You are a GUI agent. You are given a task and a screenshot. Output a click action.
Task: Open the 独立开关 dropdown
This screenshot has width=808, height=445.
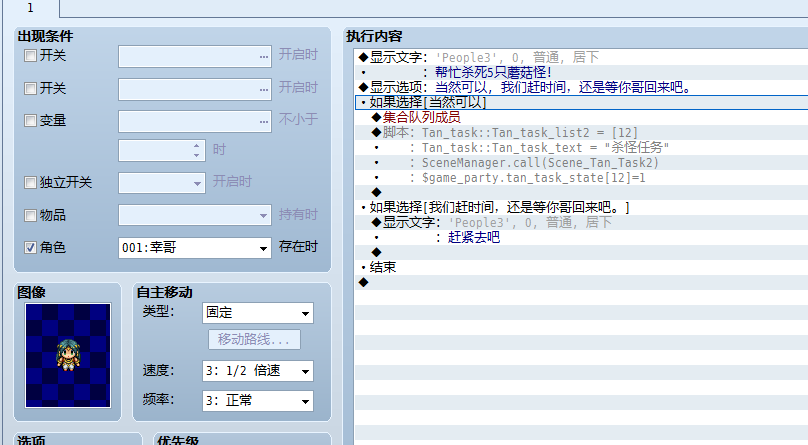coord(162,183)
